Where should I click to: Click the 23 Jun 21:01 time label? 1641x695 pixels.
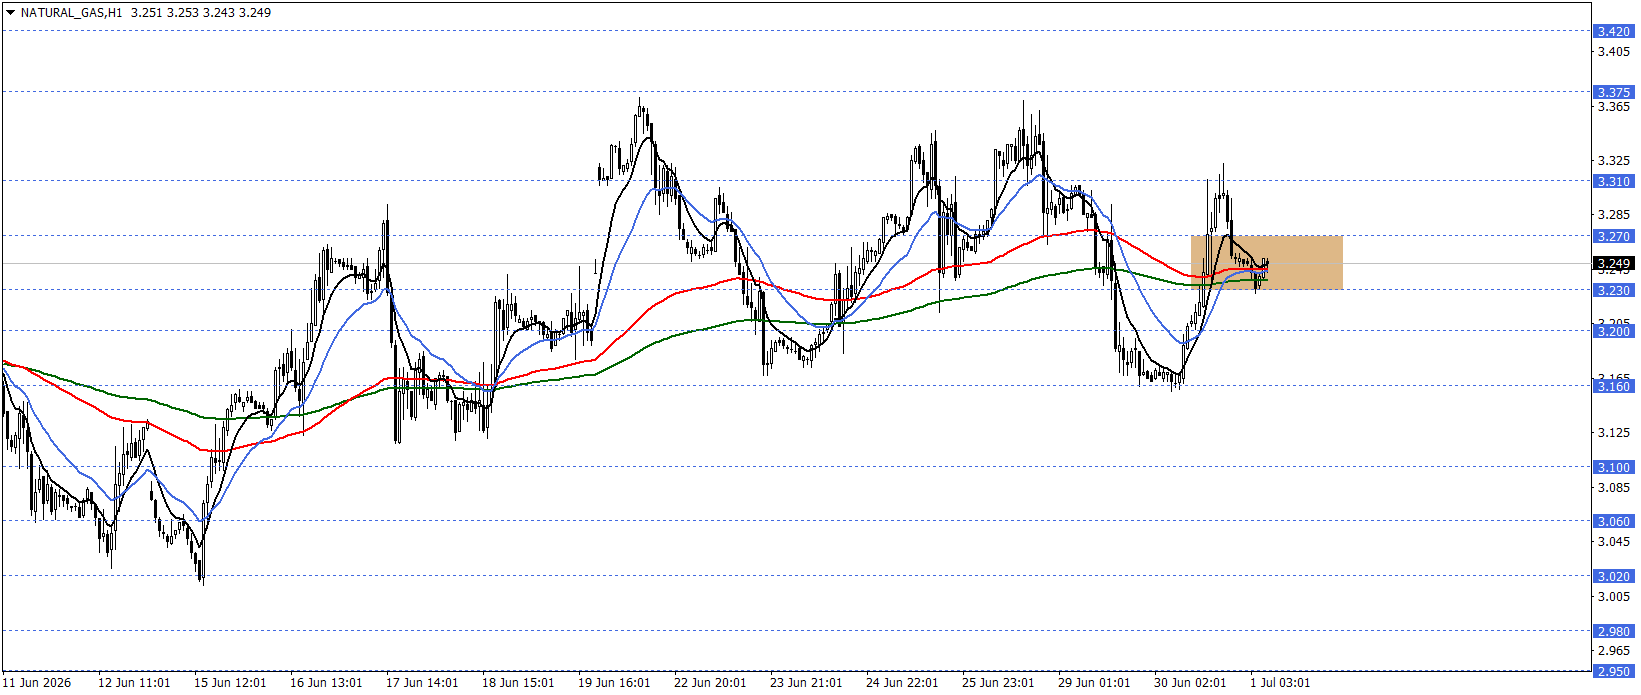coord(806,683)
